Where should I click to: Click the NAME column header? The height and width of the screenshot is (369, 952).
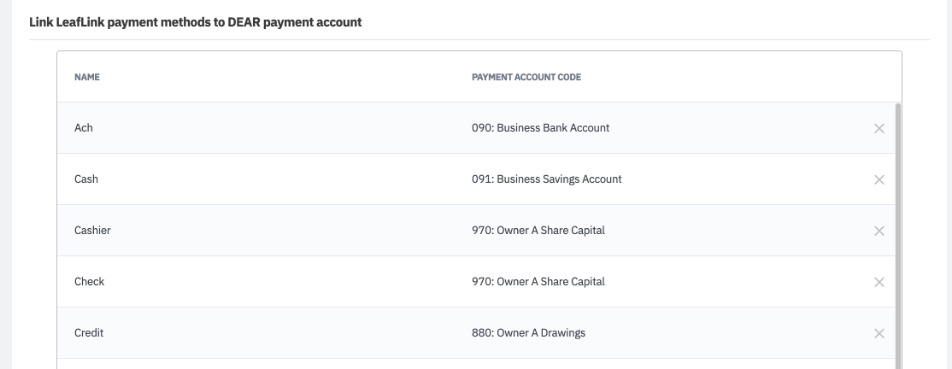click(87, 77)
